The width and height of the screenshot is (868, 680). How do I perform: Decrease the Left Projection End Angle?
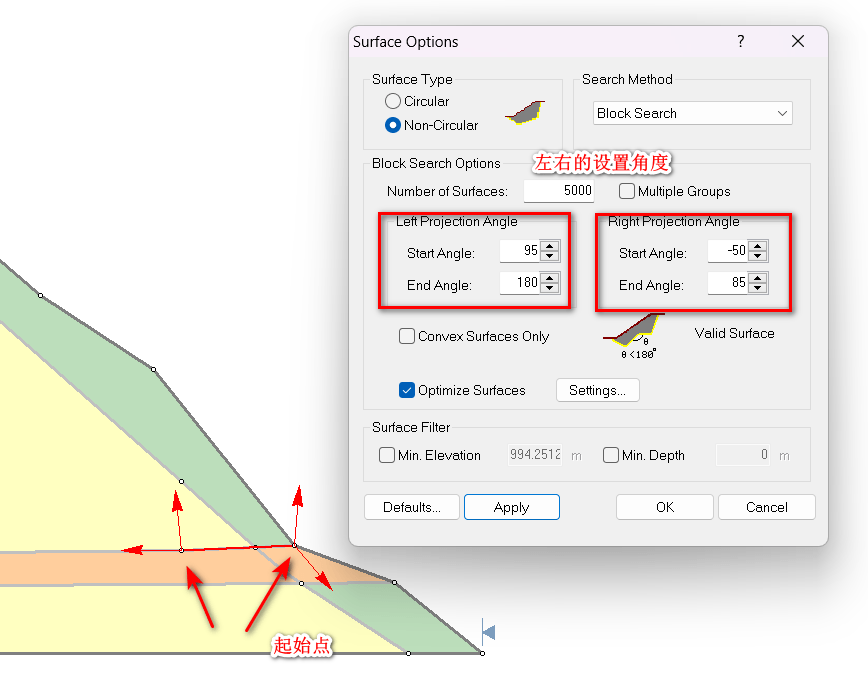549,289
